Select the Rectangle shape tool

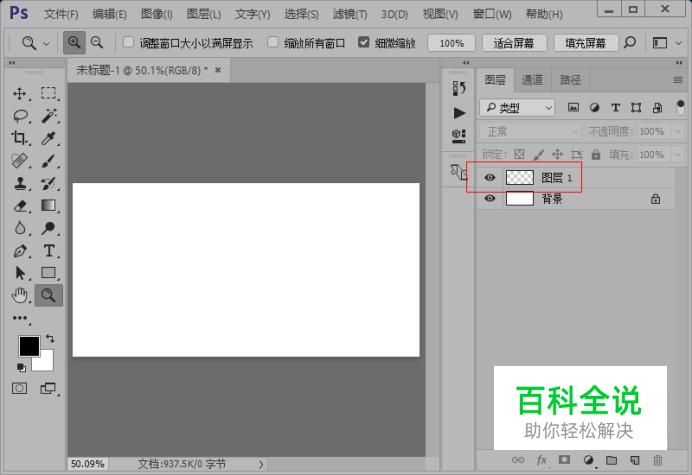click(x=49, y=273)
